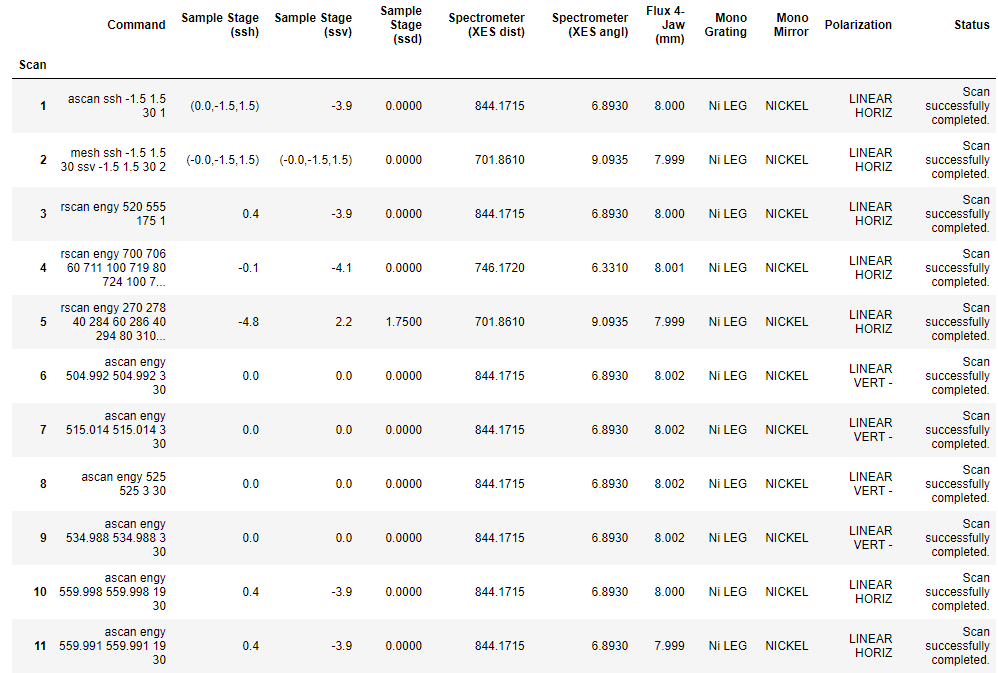Select 'ascan engy 534.988' command cell
The height and width of the screenshot is (673, 998).
(x=116, y=538)
